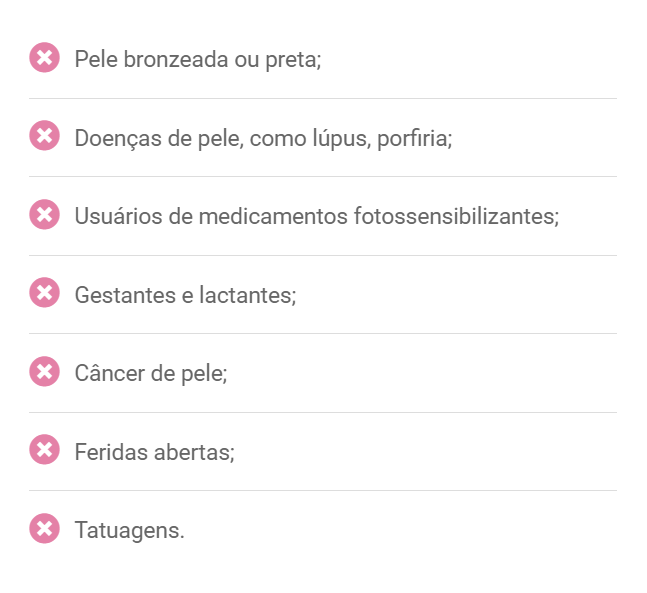Click the 'Tatuagens.' text
Screen dimensions: 647x593
[129, 530]
